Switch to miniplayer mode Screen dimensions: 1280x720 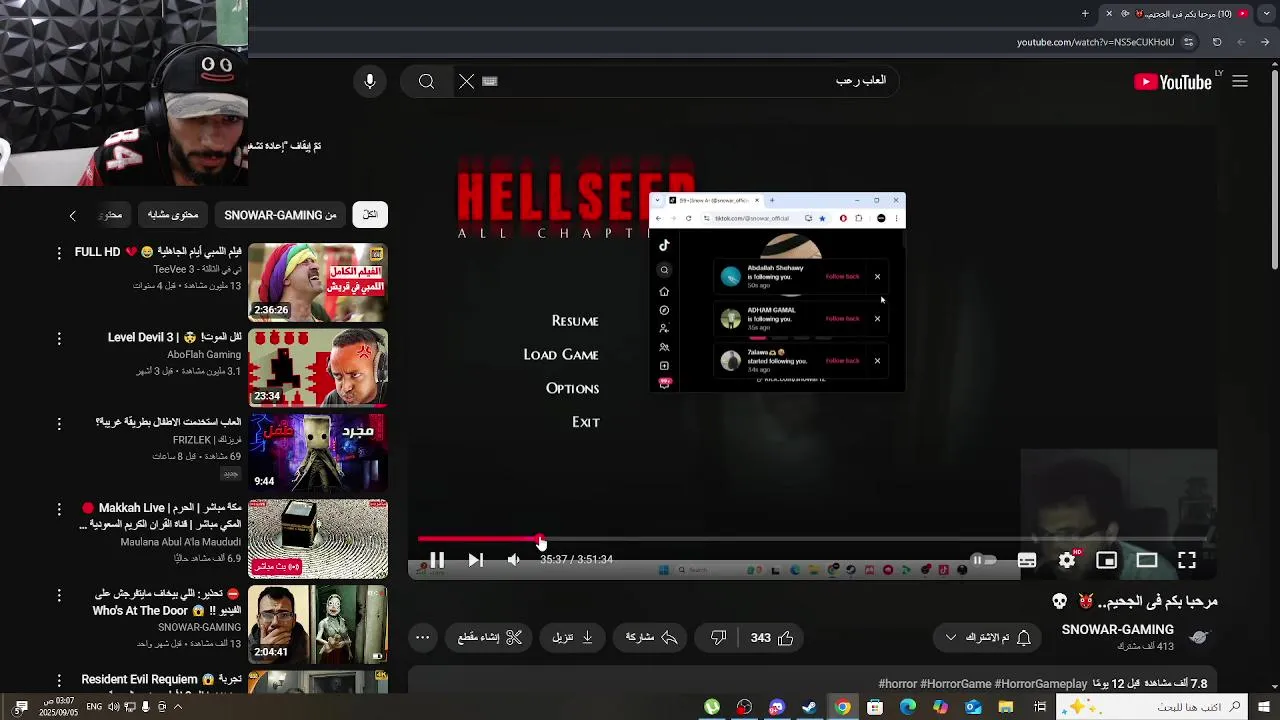point(1107,560)
